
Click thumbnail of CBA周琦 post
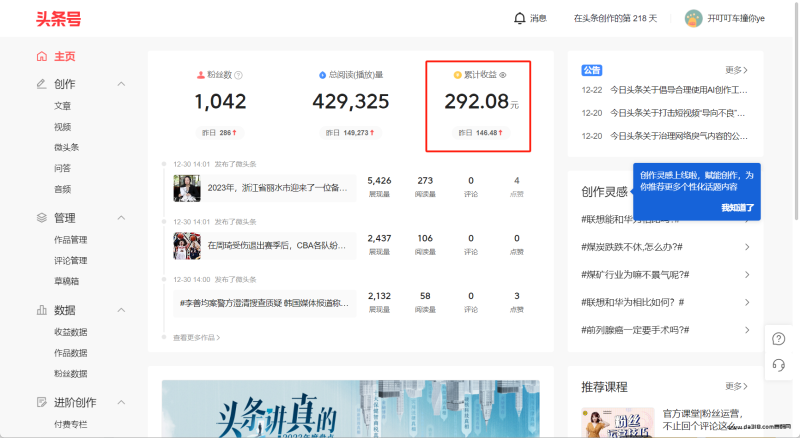coord(187,246)
